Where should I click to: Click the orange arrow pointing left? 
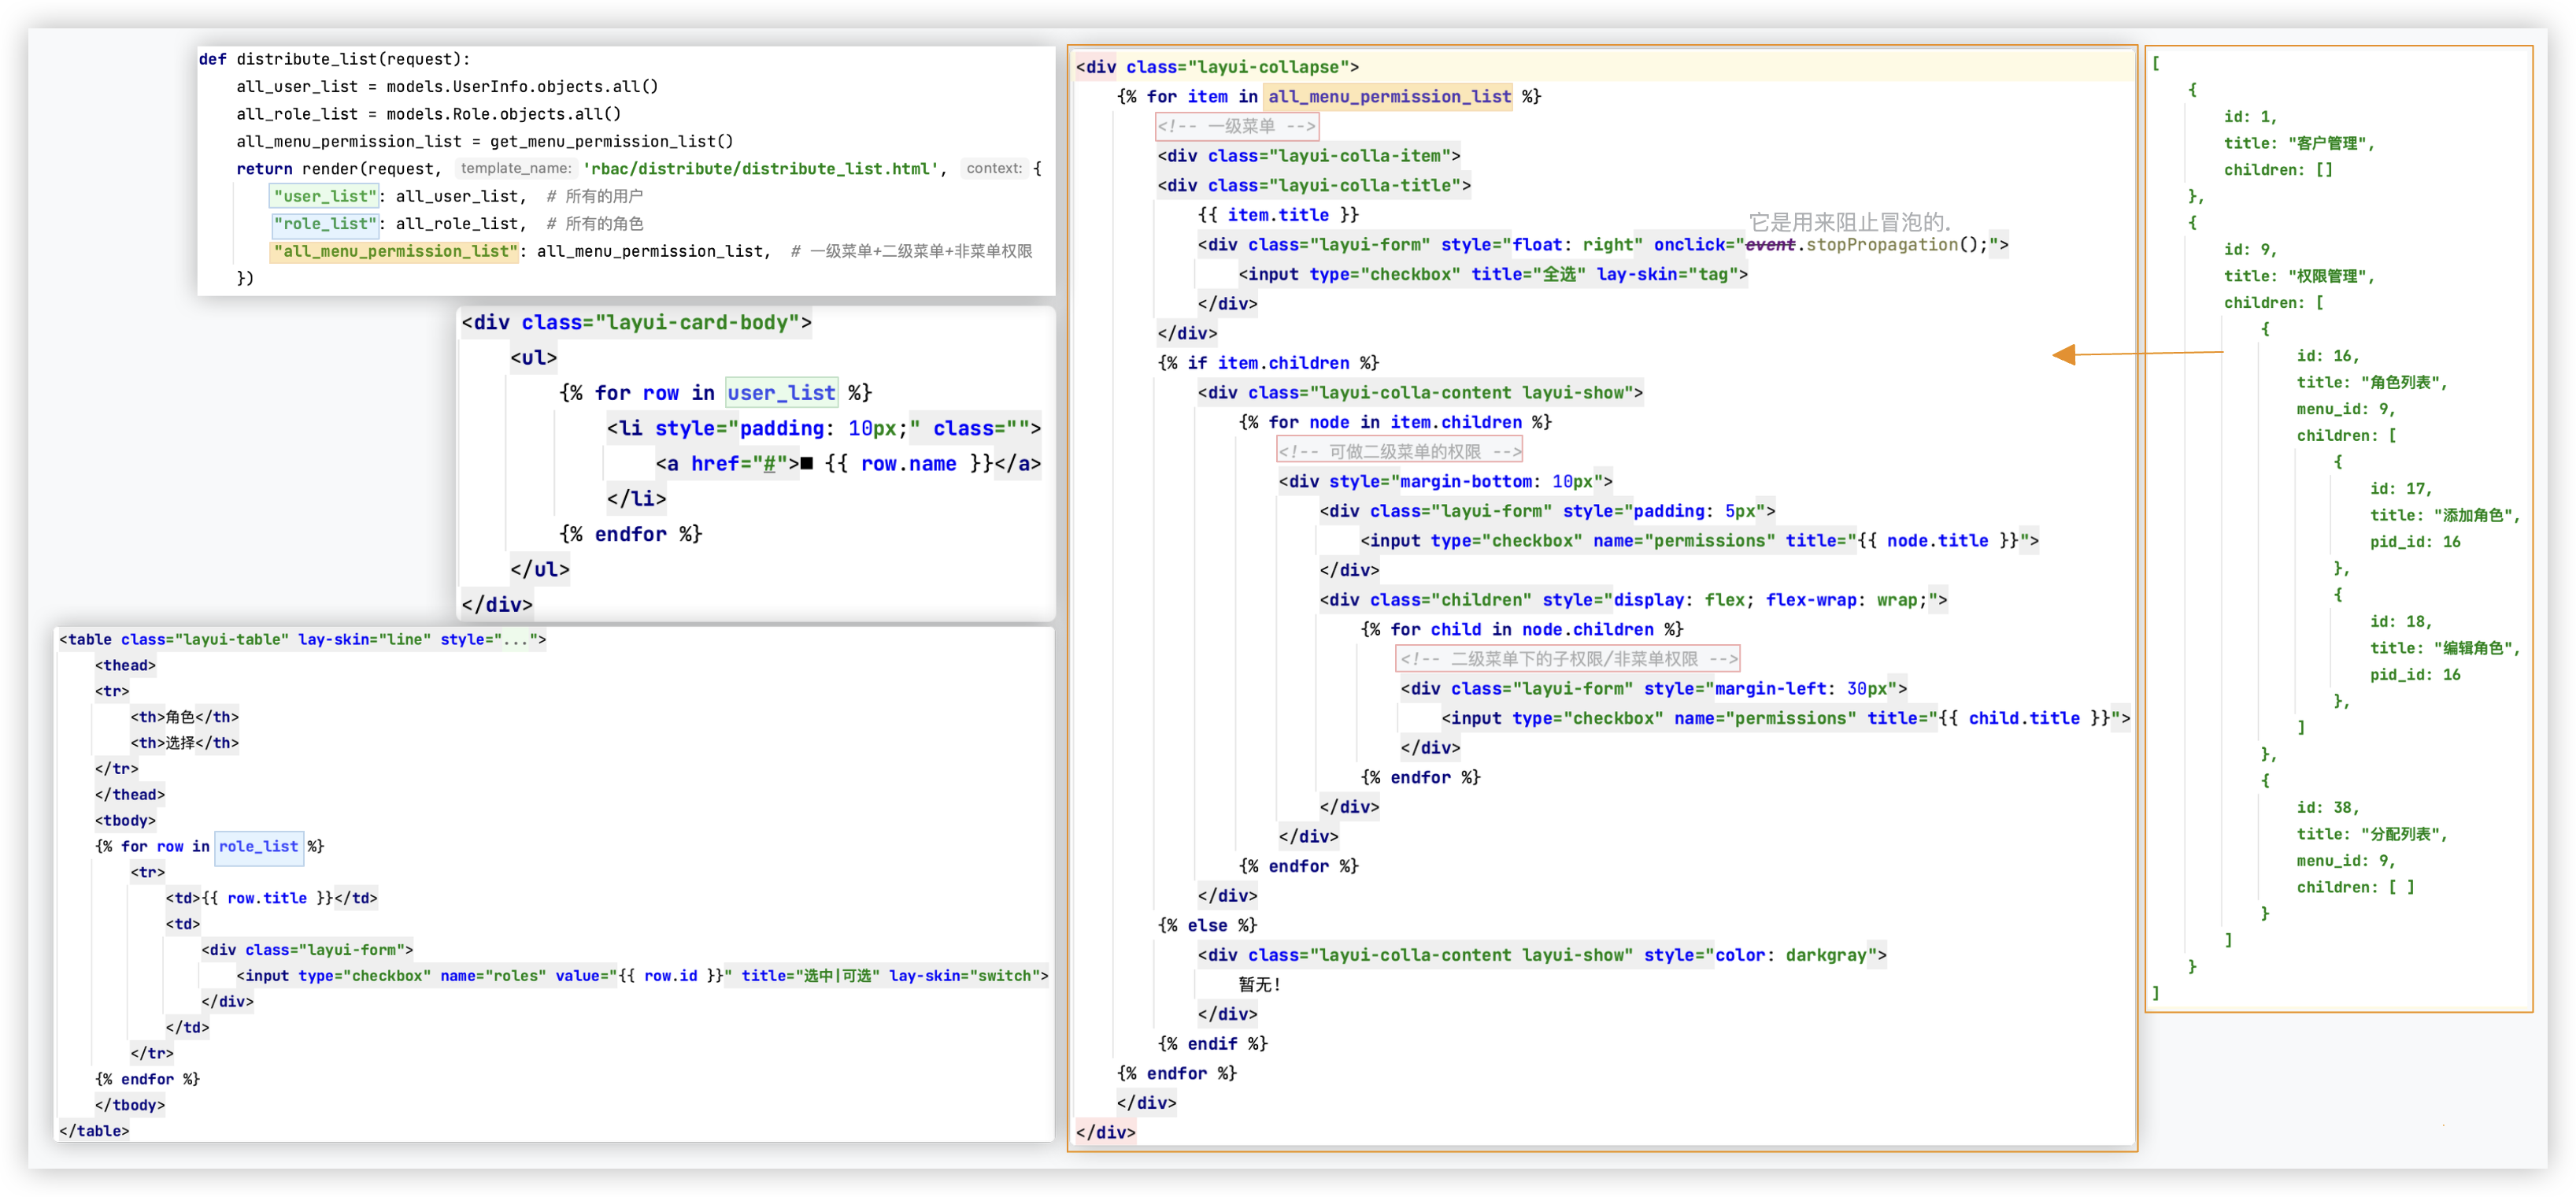coord(2064,354)
